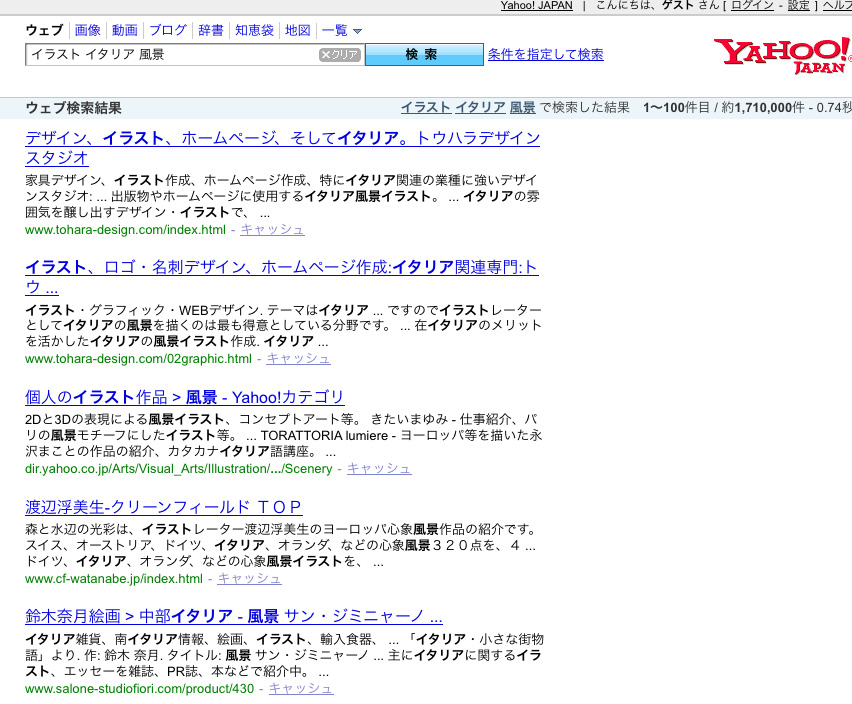Image resolution: width=852 pixels, height=704 pixels.
Task: Click URL text dir.yahoo.co.jp/Arts/Visual_Arts
Action: 179,468
